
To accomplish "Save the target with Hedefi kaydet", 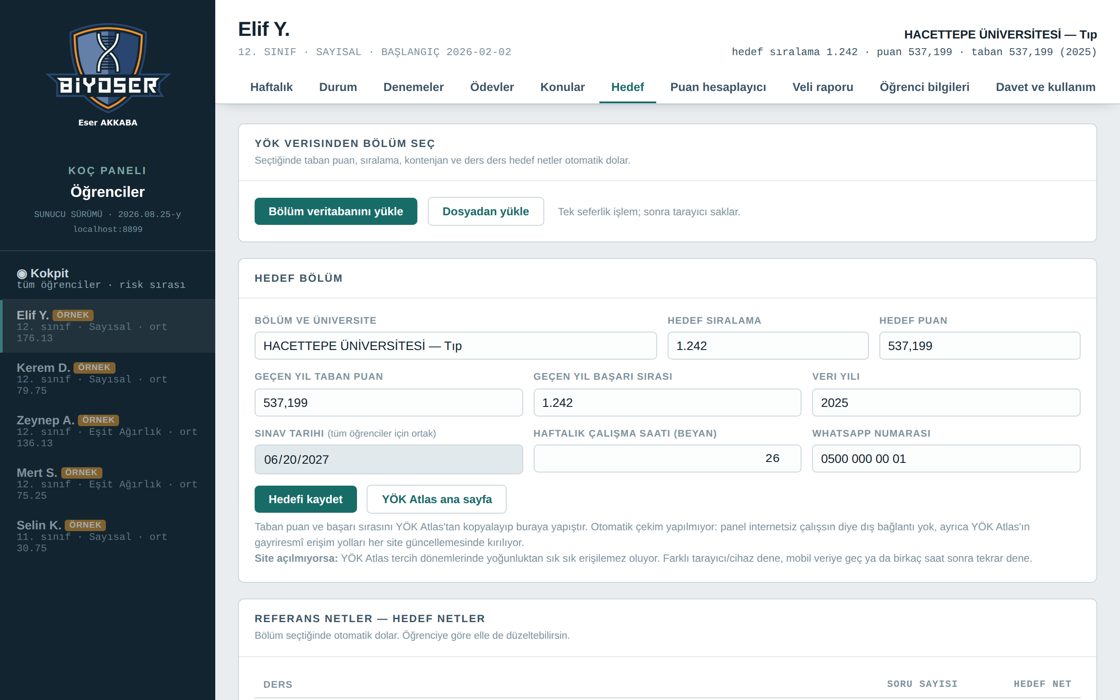I will tap(306, 499).
